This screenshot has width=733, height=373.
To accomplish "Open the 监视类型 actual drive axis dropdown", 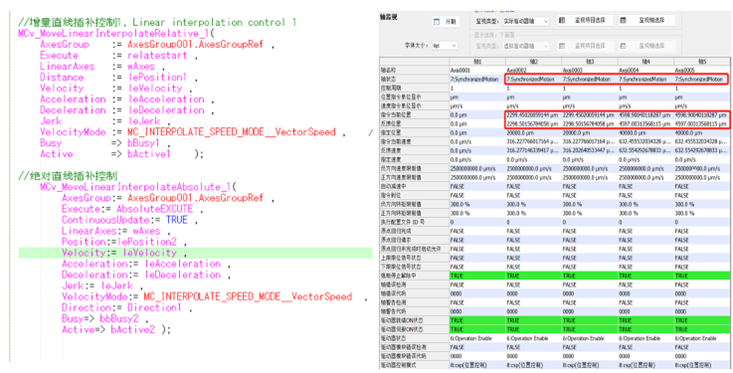I will (526, 21).
